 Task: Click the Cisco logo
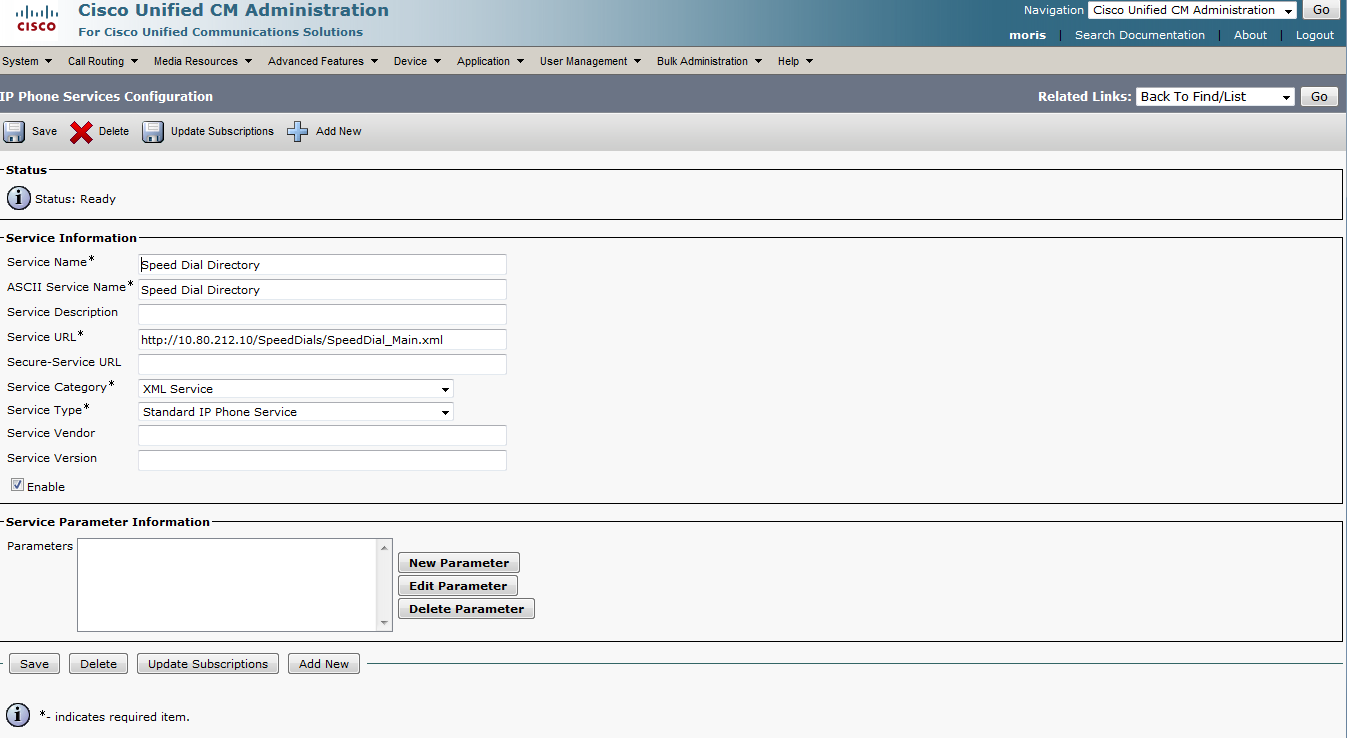36,19
